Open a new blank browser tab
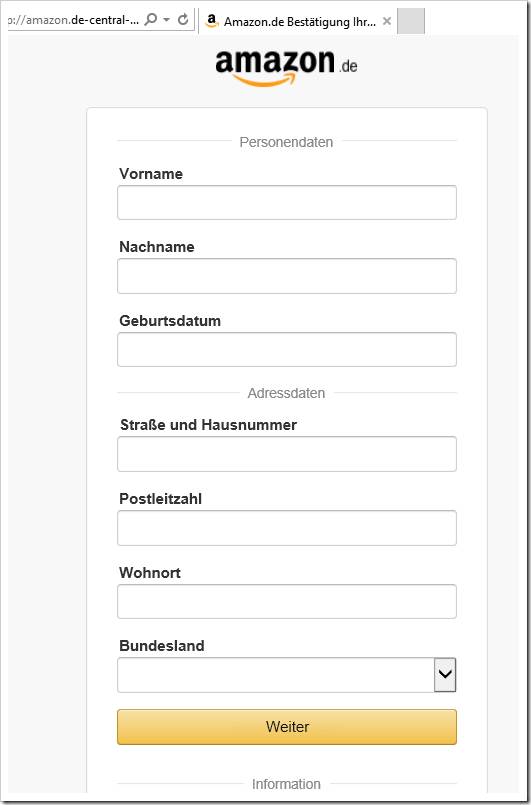Viewport: 531px width, 805px height. pos(411,21)
